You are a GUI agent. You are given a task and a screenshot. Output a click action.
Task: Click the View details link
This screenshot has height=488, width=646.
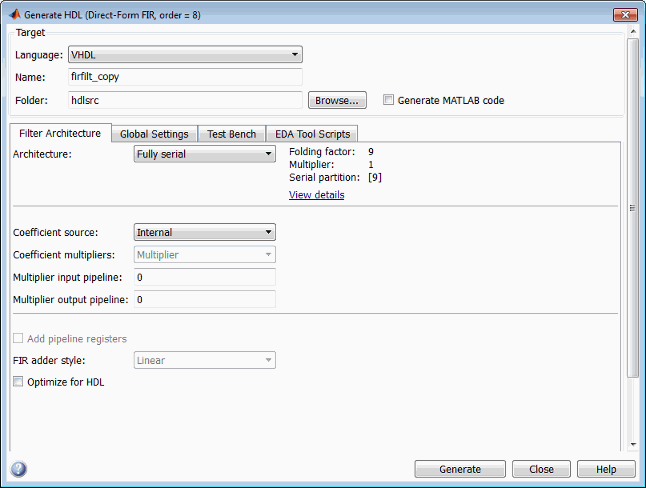[x=316, y=195]
